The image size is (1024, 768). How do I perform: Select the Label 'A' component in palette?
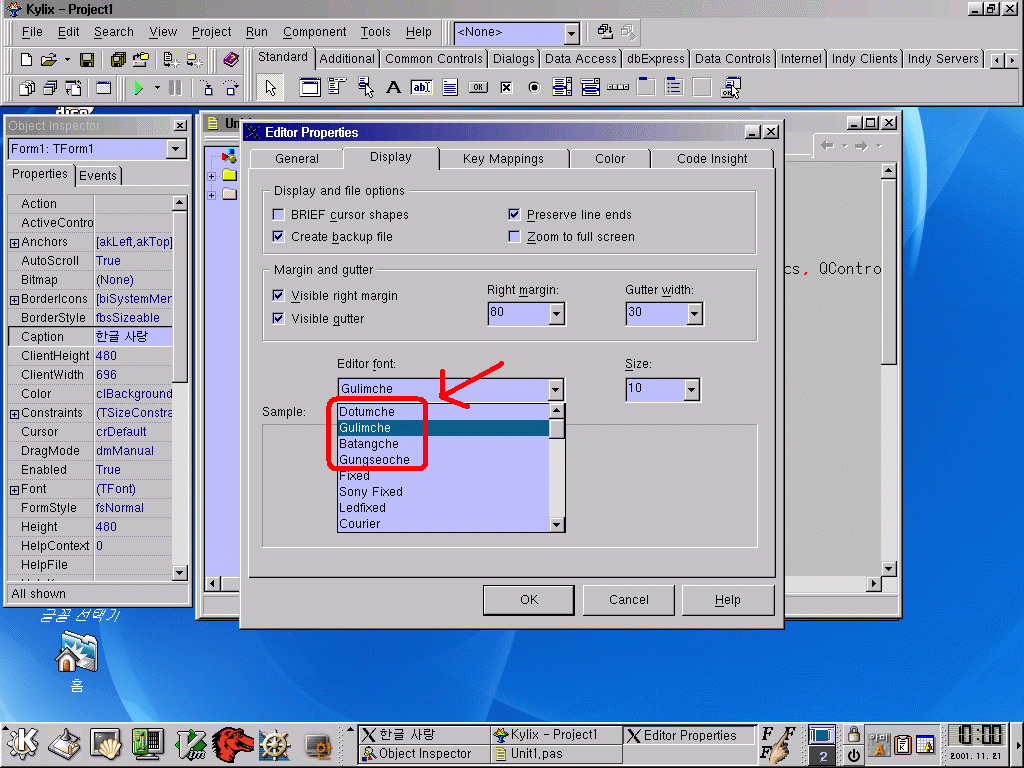click(x=393, y=87)
